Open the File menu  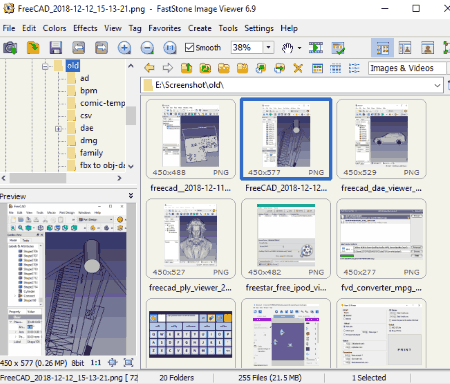coord(9,28)
